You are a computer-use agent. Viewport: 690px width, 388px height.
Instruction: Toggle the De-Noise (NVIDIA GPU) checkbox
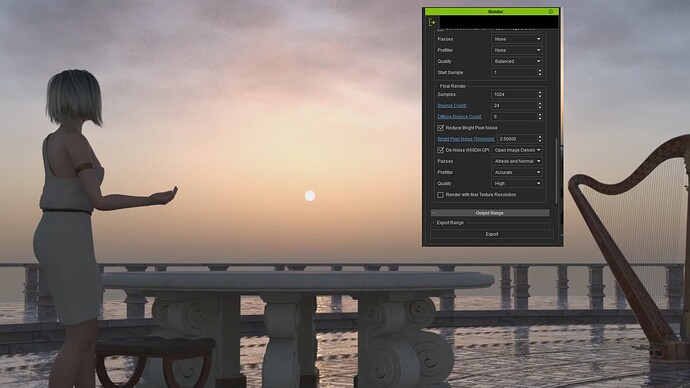click(x=440, y=150)
